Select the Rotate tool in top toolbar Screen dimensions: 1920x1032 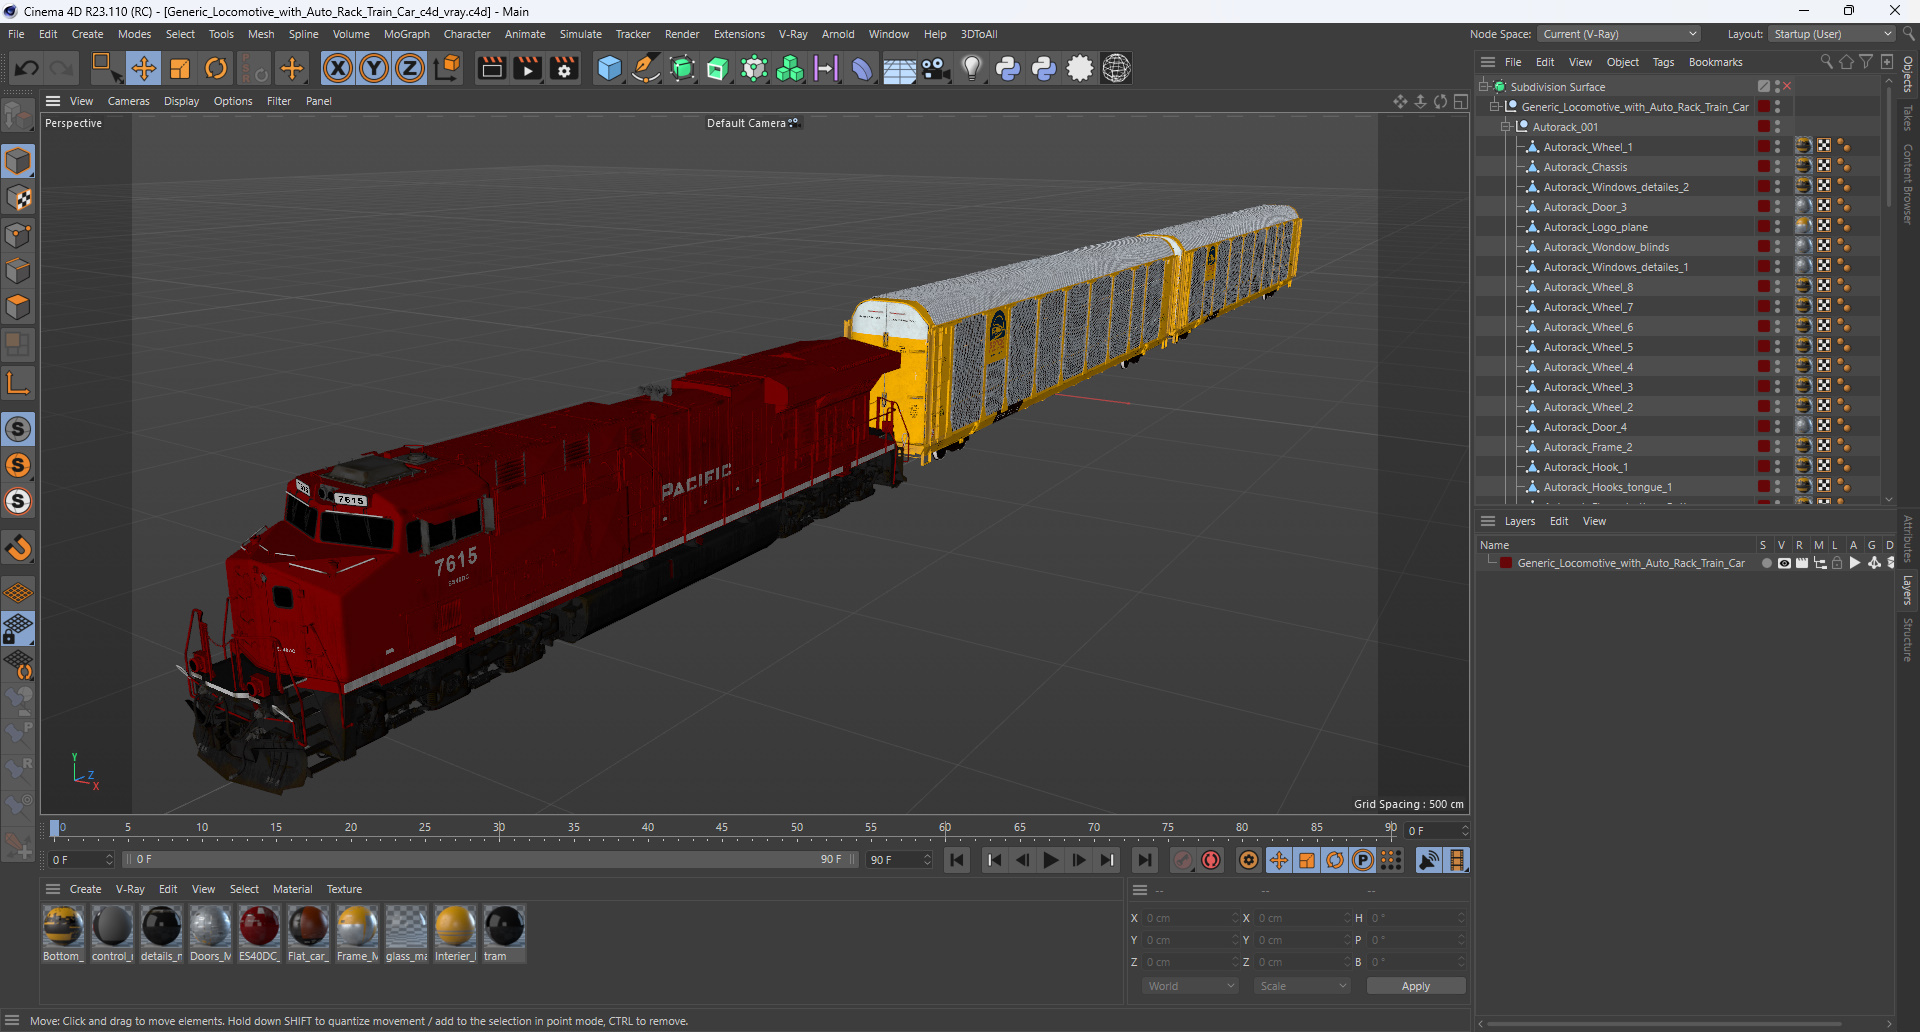click(x=216, y=68)
